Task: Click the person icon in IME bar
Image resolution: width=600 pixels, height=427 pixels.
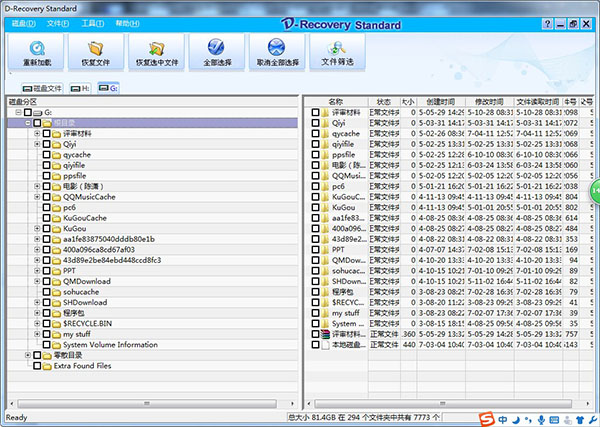Action: pos(567,420)
